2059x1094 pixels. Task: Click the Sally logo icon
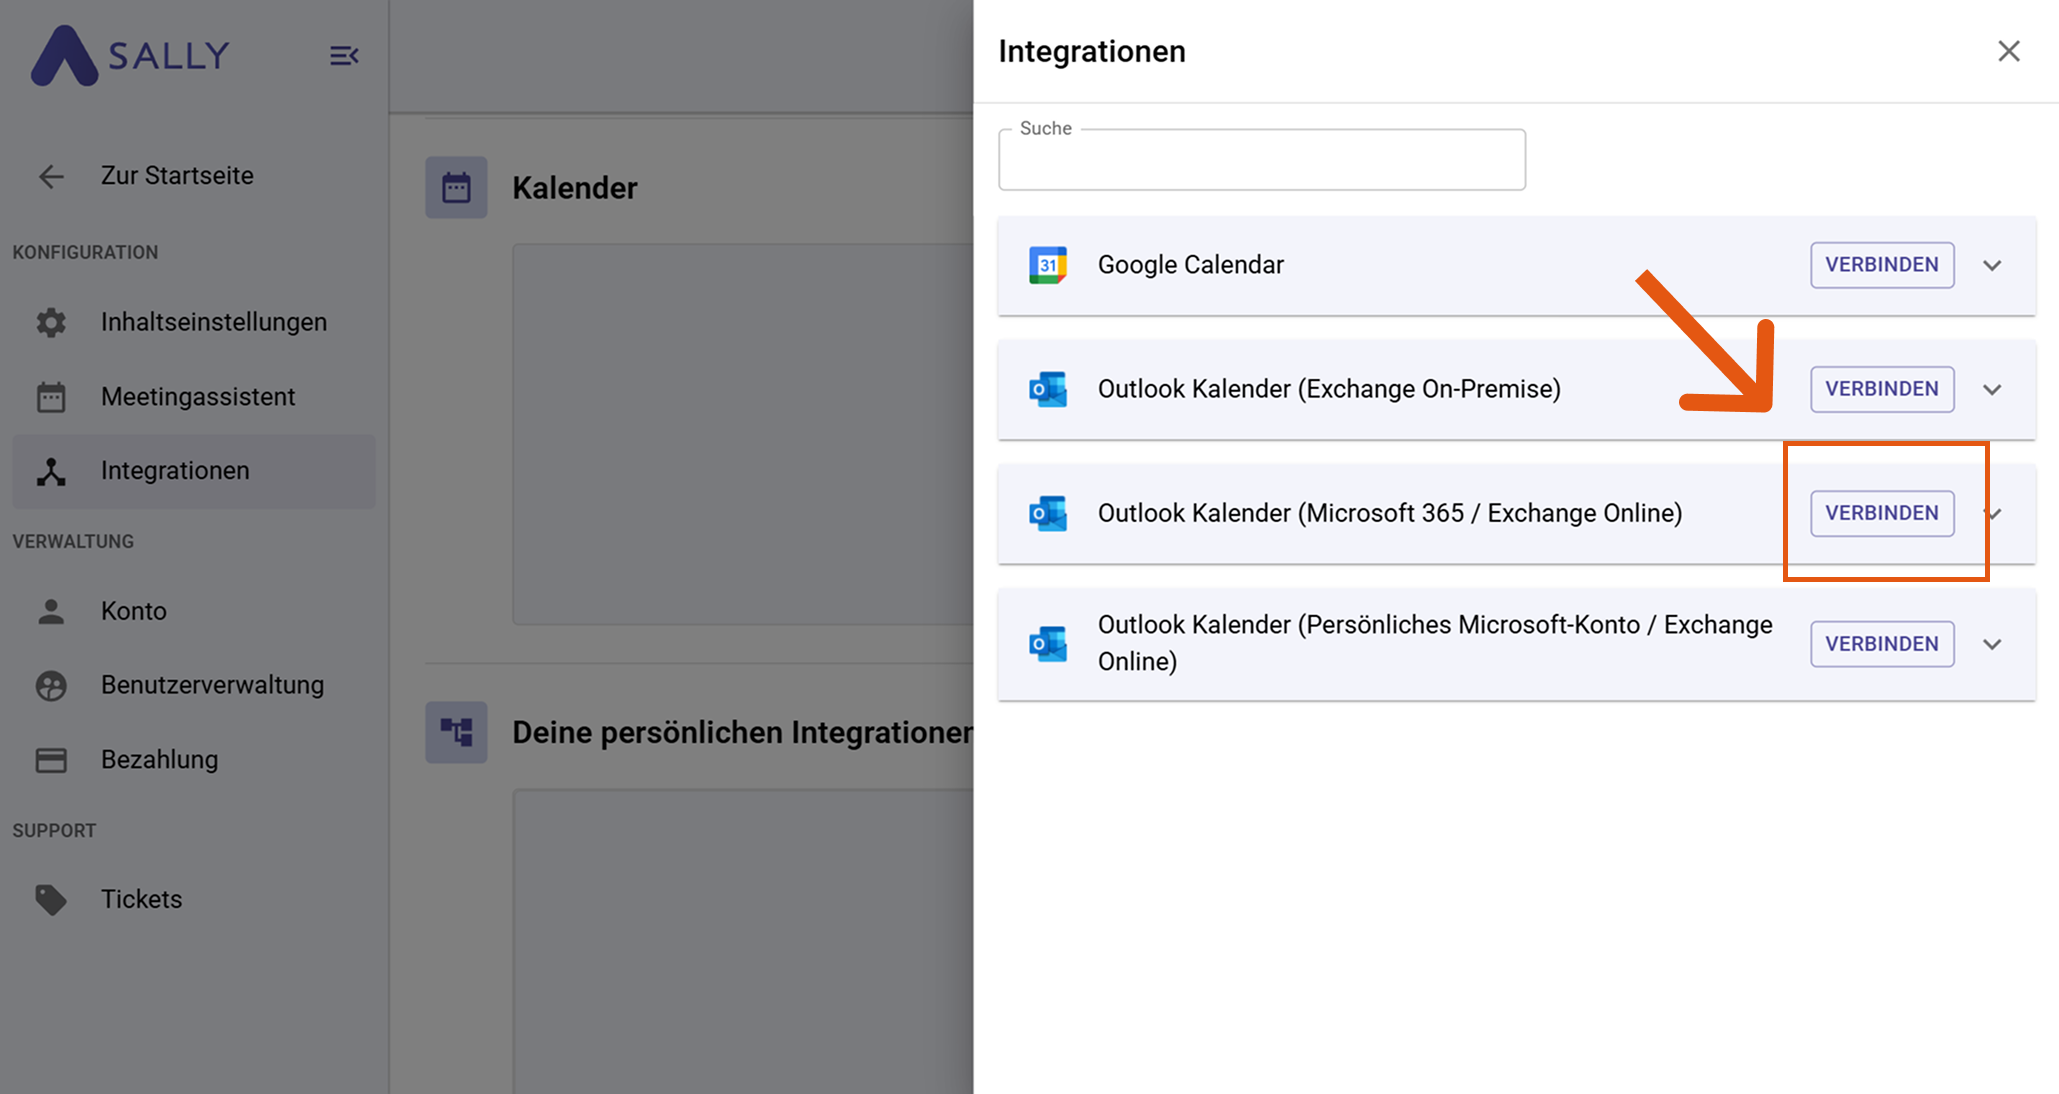[x=64, y=56]
